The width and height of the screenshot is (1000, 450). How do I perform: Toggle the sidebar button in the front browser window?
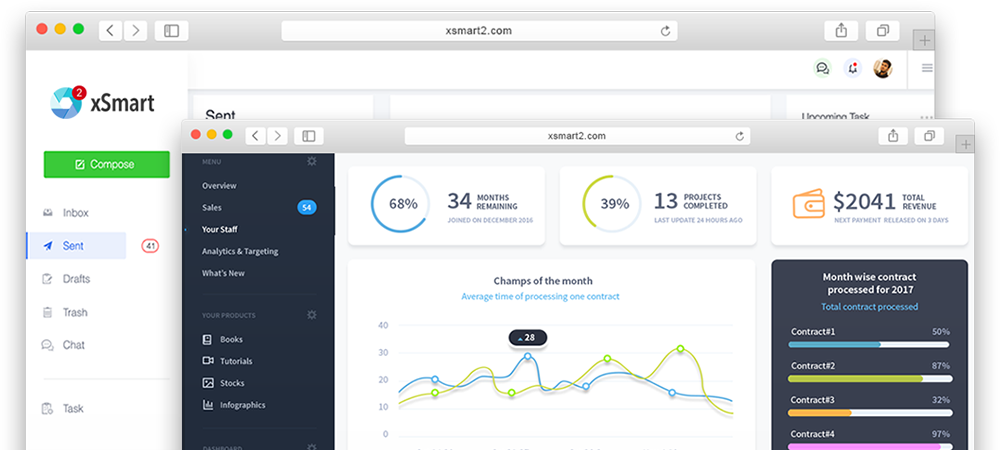pyautogui.click(x=308, y=136)
